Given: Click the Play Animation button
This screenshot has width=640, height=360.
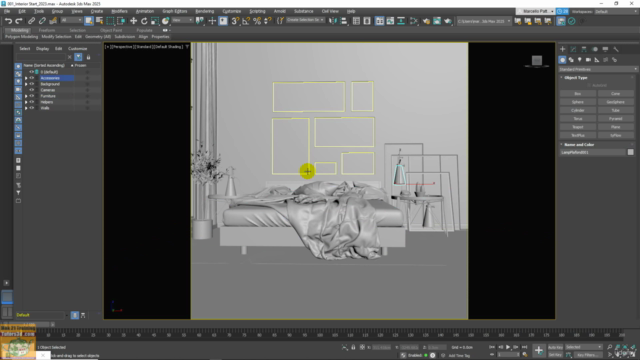Looking at the screenshot, I should coord(508,347).
